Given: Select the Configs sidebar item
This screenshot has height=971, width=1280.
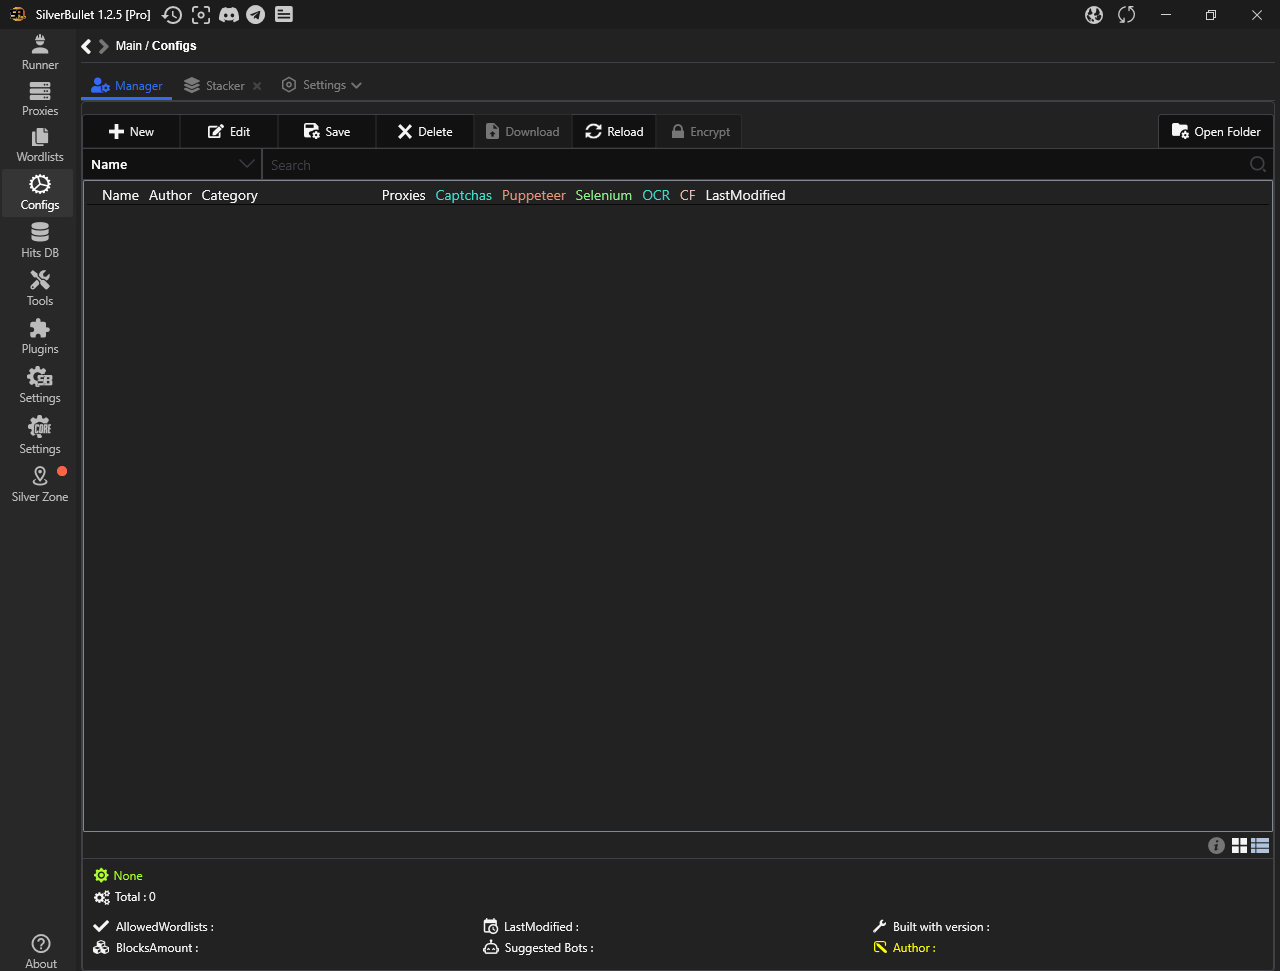Looking at the screenshot, I should [x=40, y=193].
